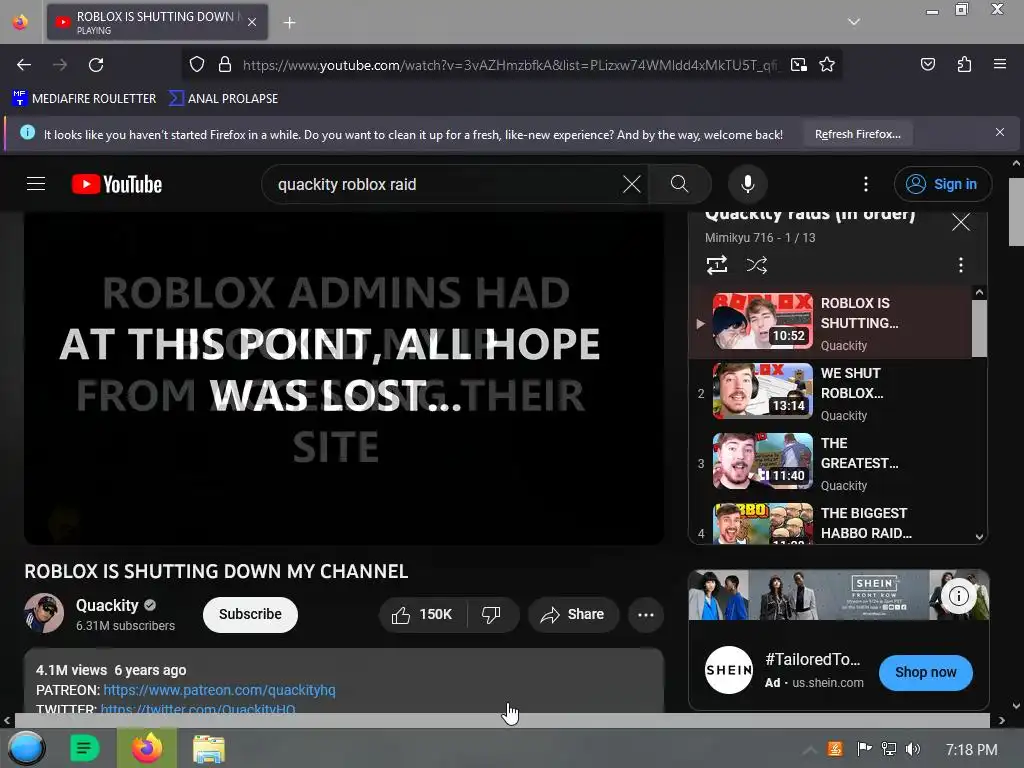Click the padlock site info icon
Image resolution: width=1024 pixels, height=768 pixels.
(225, 65)
